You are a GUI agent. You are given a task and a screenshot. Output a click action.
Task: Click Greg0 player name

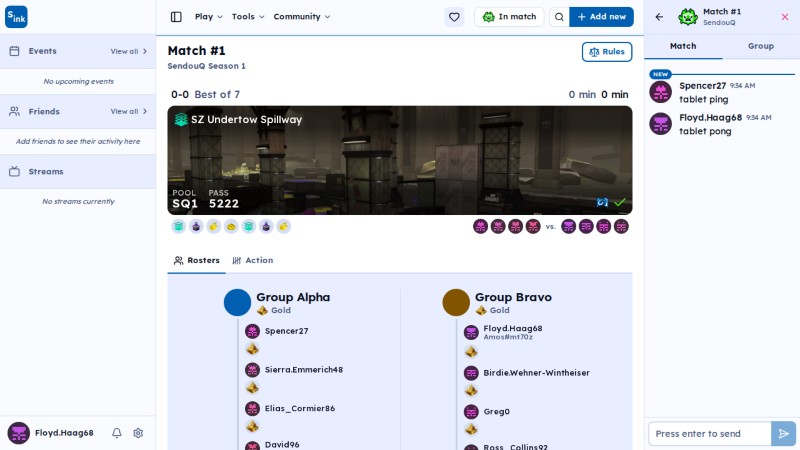pos(496,412)
